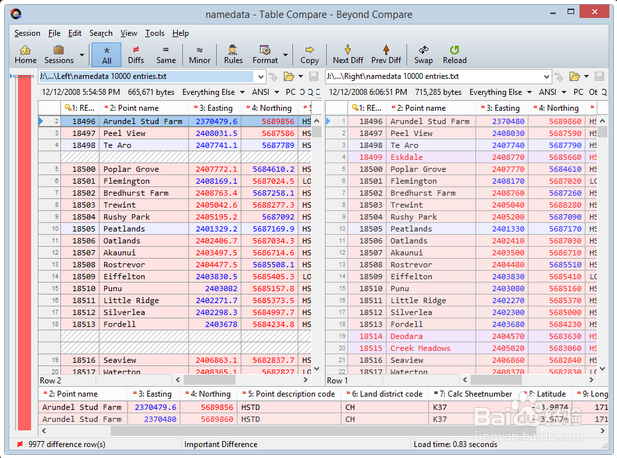
Task: Open the Session menu
Action: coord(27,33)
